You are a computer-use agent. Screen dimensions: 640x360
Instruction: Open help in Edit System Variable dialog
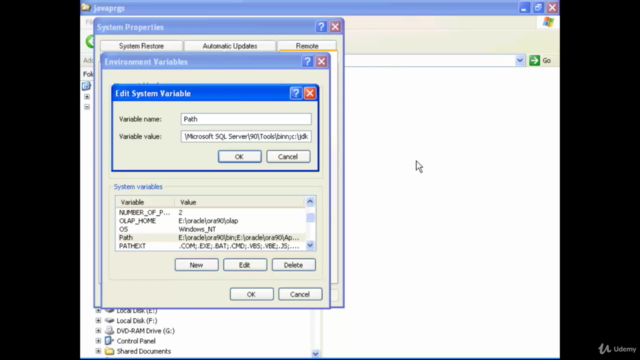pos(296,93)
